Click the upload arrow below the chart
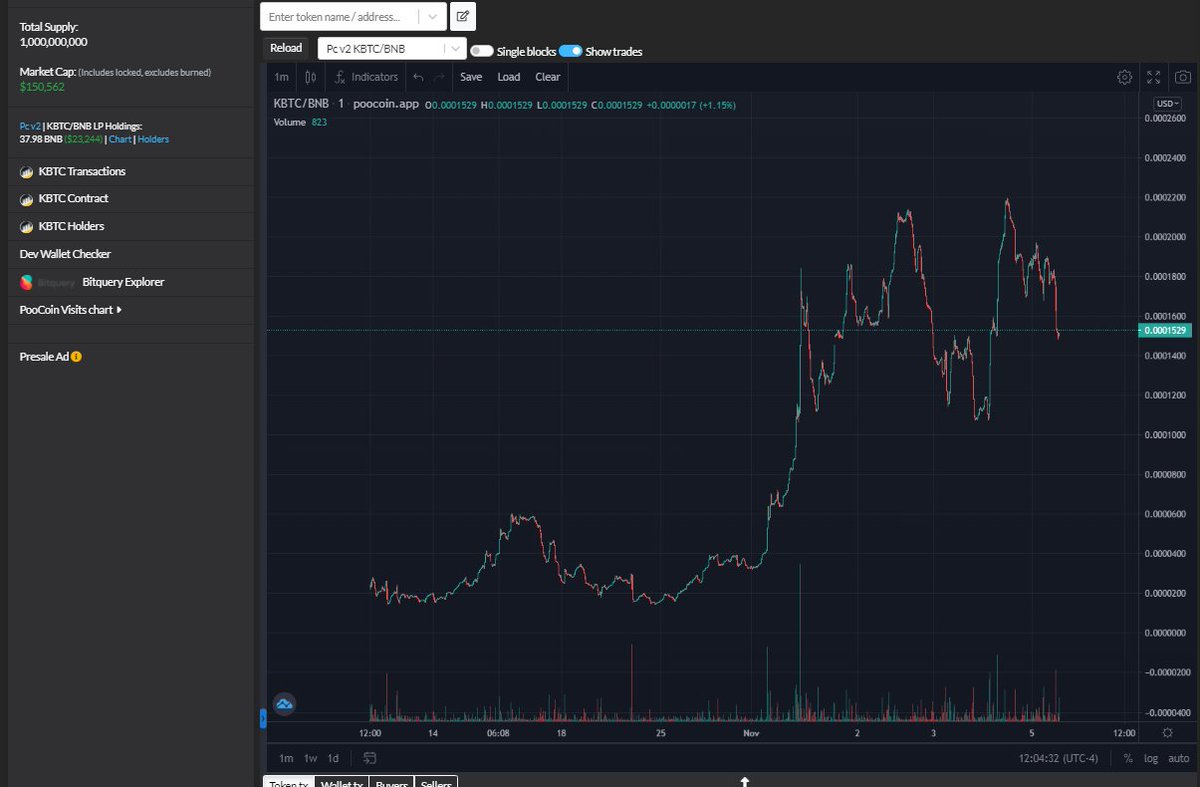Screen dimensions: 1200x787 tap(744, 780)
